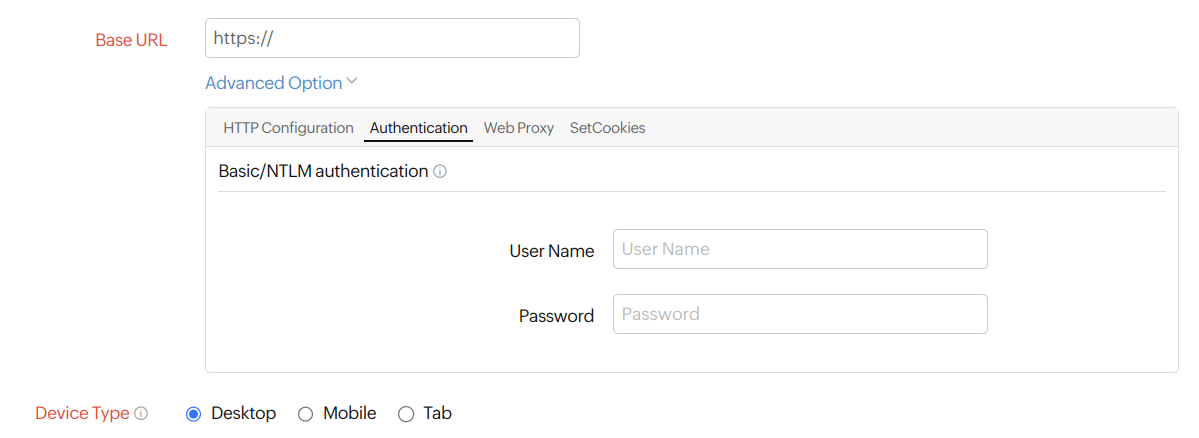
Task: Click the Password input box
Action: click(x=800, y=314)
